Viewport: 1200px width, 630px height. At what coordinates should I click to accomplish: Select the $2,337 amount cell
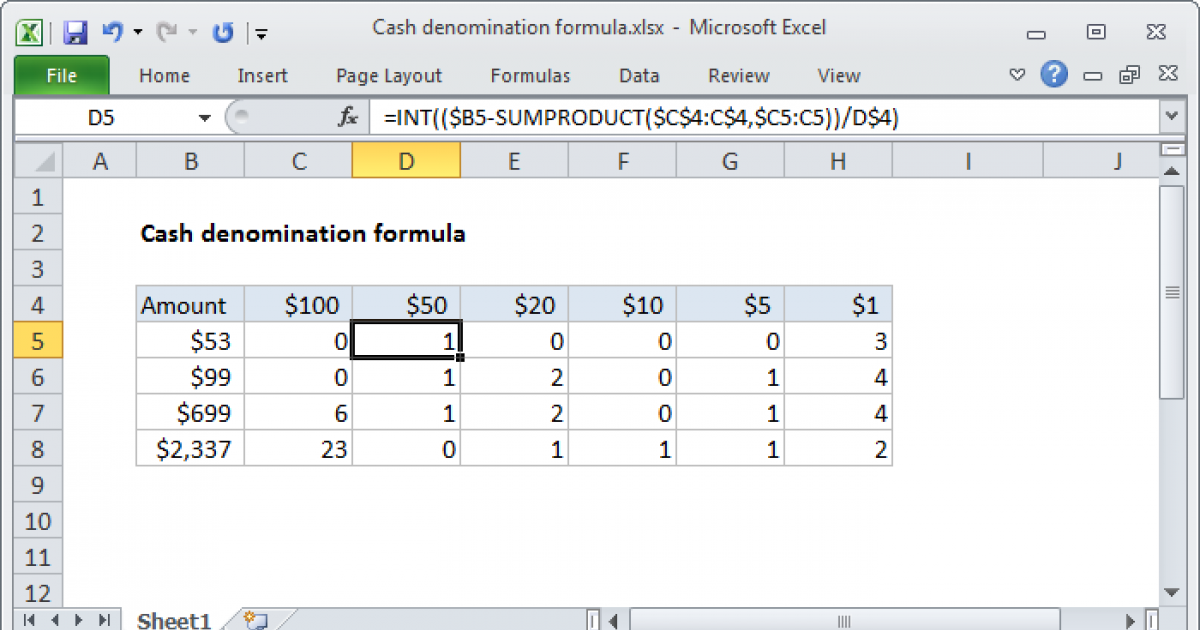click(x=190, y=450)
